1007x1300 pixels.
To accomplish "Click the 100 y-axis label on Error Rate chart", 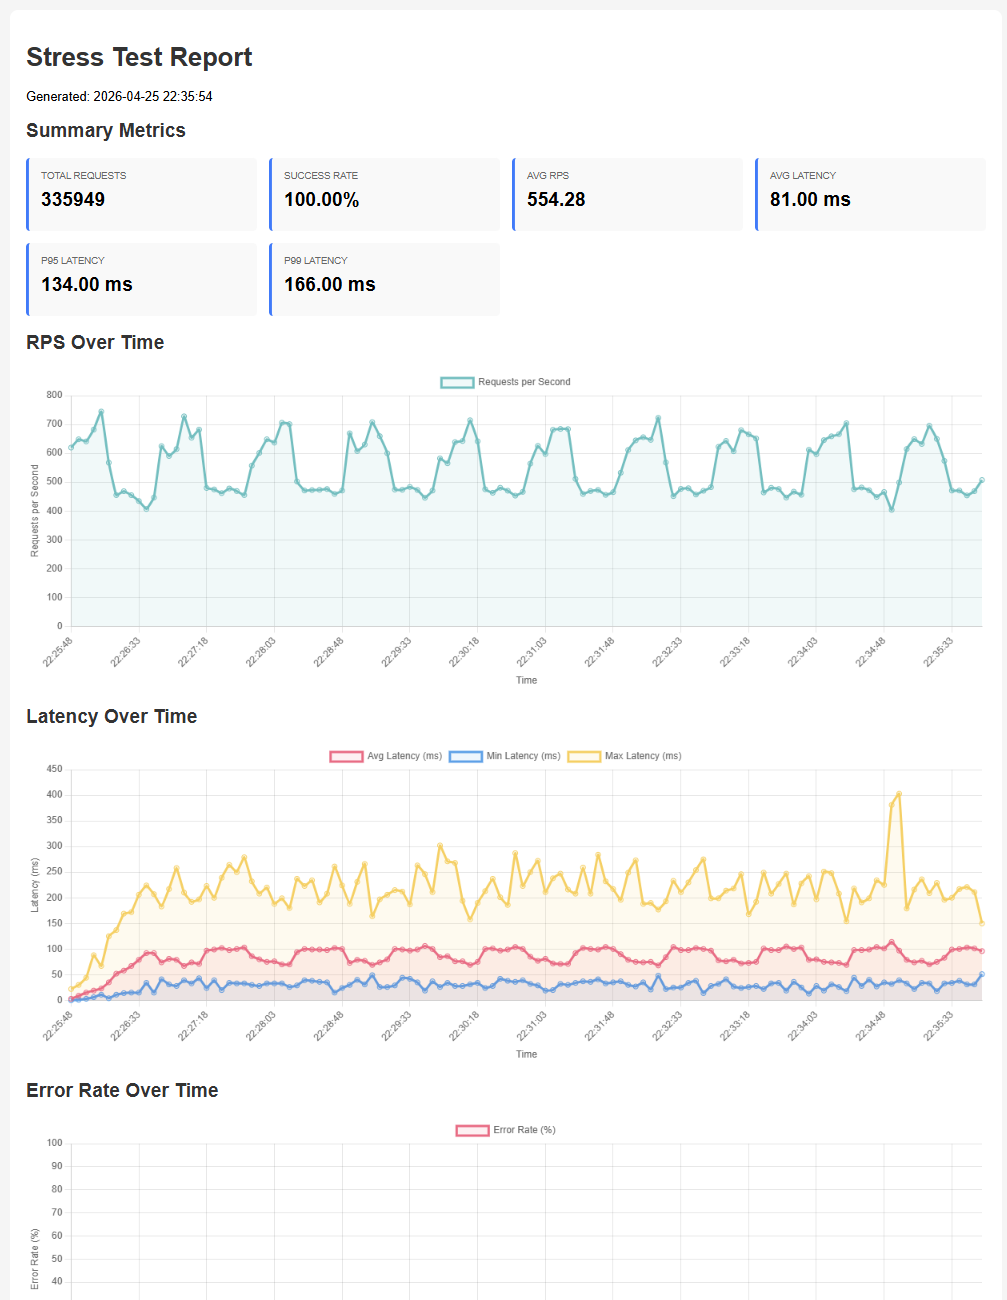I will click(54, 1143).
